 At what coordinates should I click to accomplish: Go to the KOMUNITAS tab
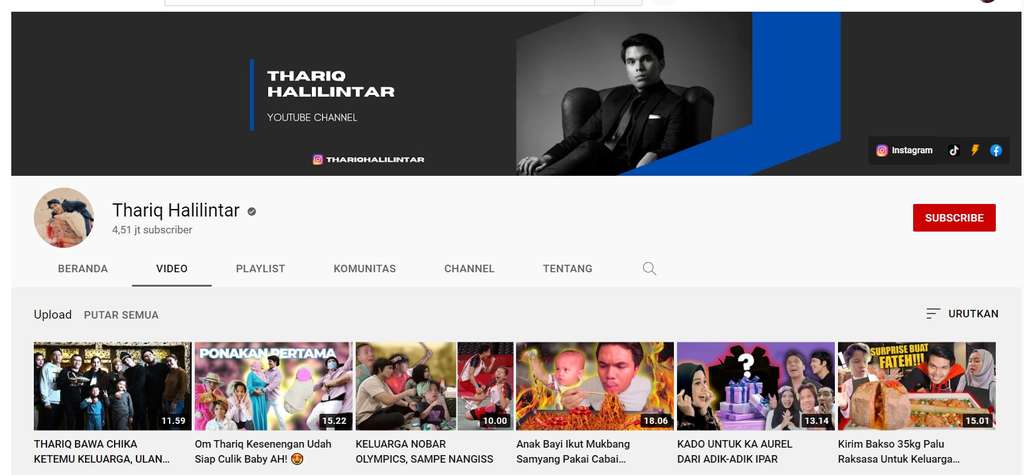click(x=364, y=269)
